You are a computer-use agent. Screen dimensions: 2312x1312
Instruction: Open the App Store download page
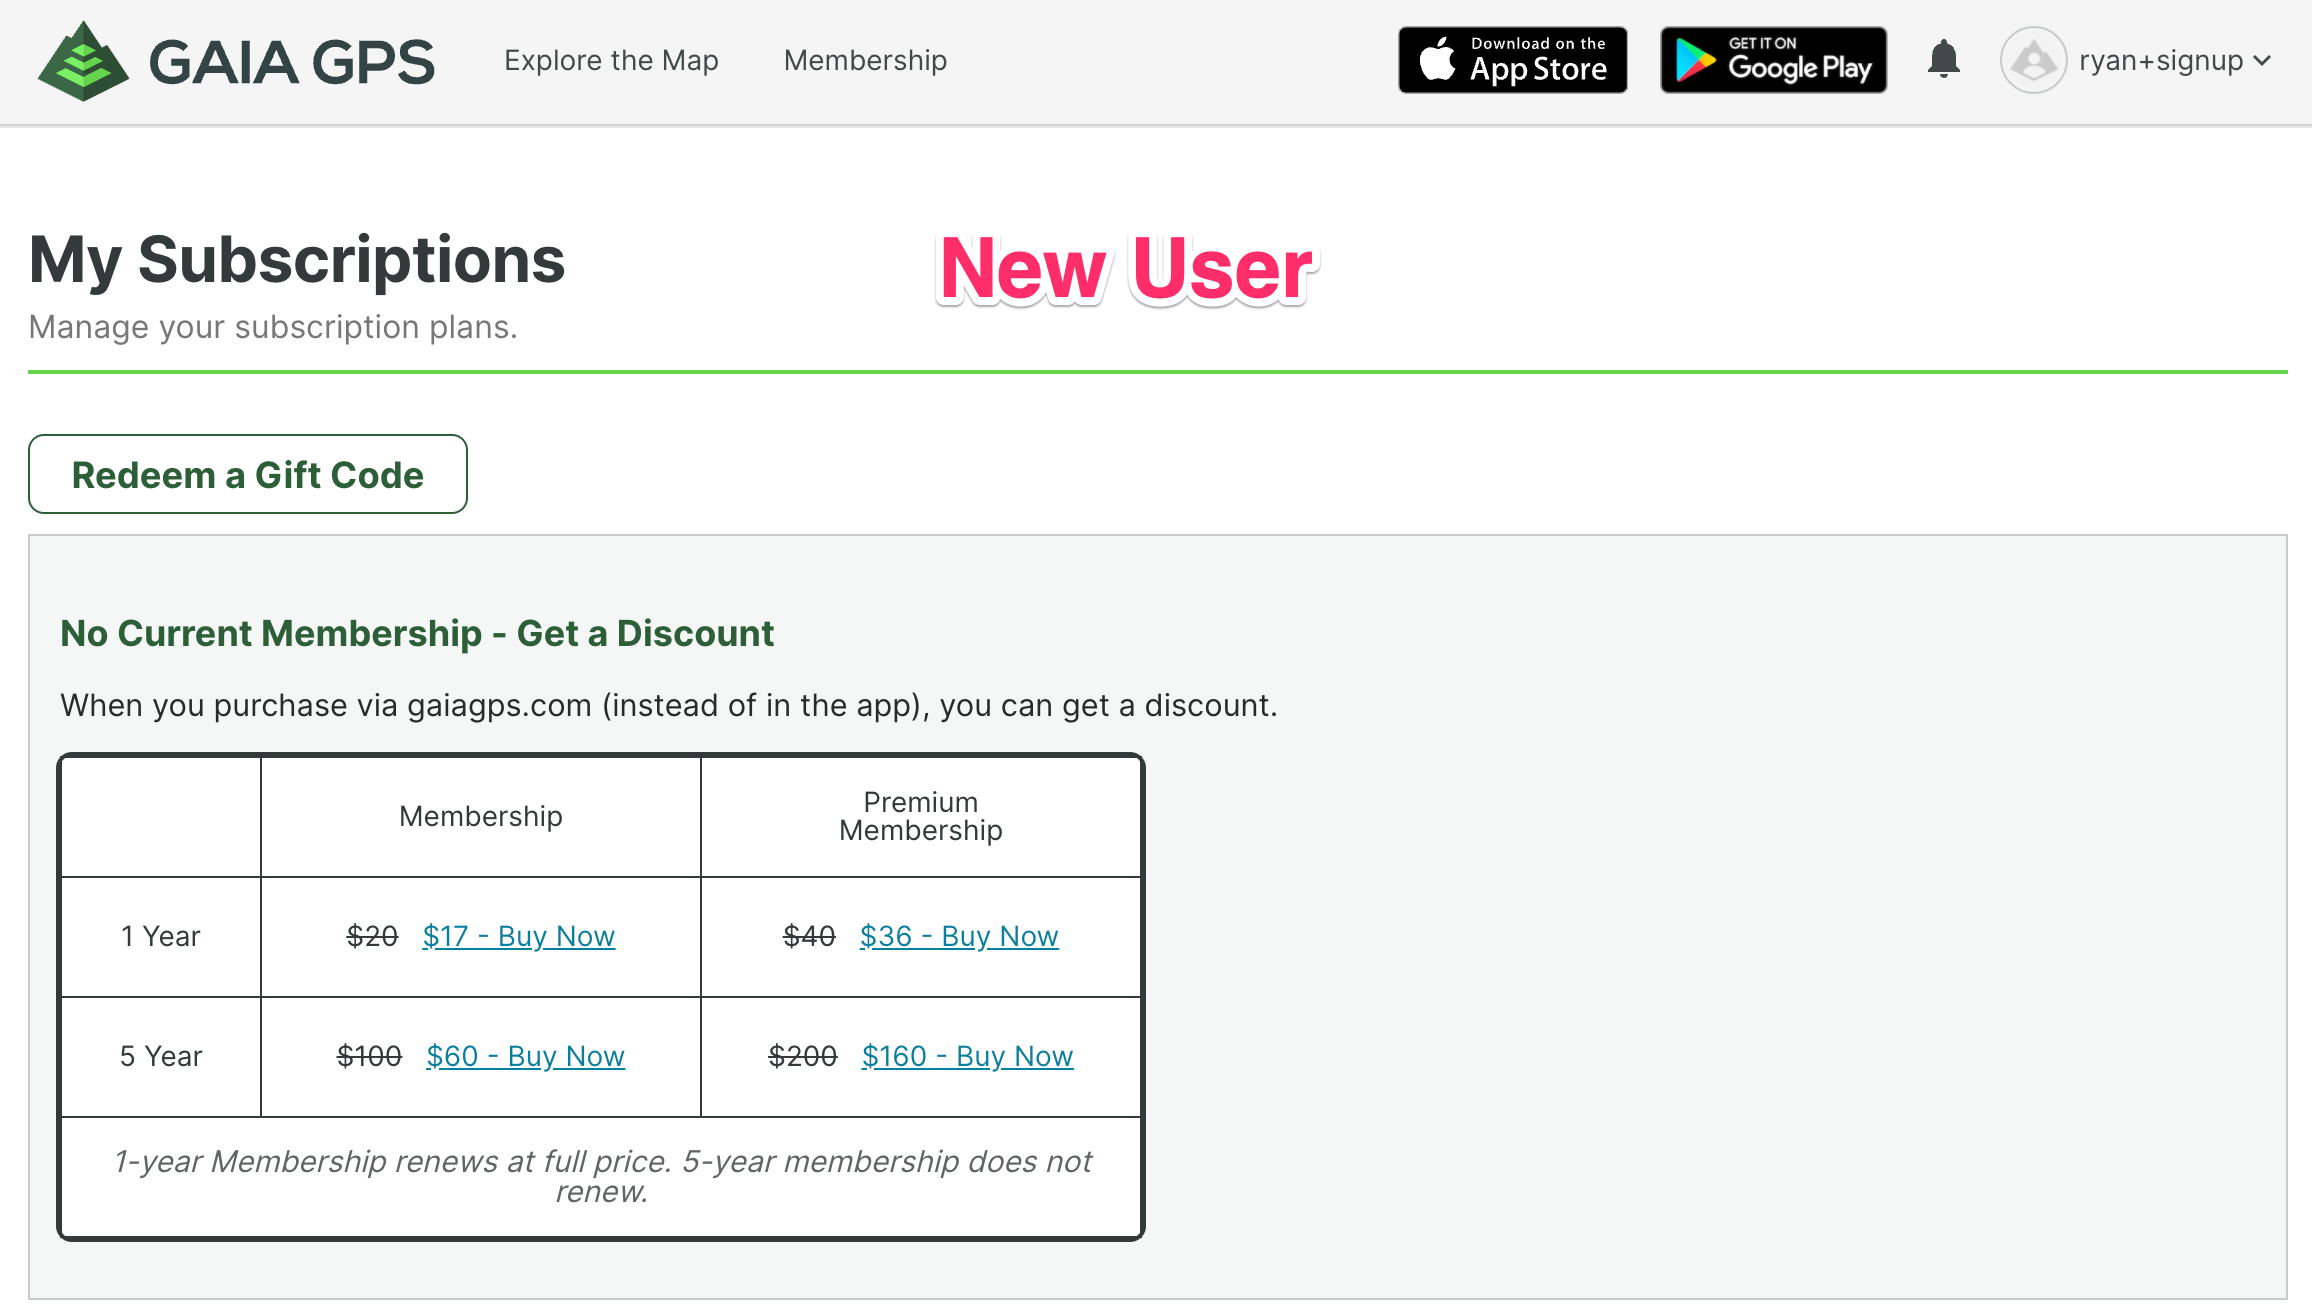click(x=1510, y=60)
